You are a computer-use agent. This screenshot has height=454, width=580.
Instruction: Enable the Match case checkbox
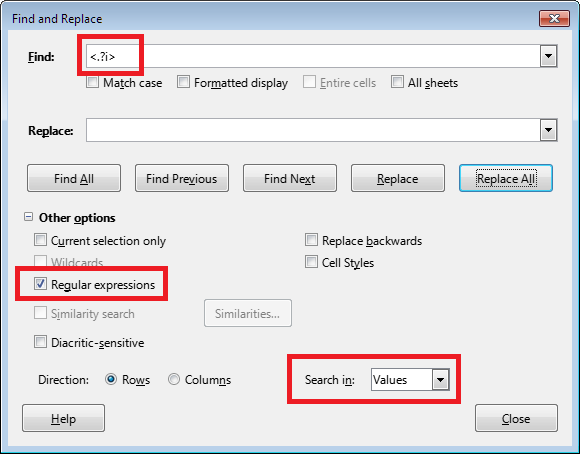[92, 82]
